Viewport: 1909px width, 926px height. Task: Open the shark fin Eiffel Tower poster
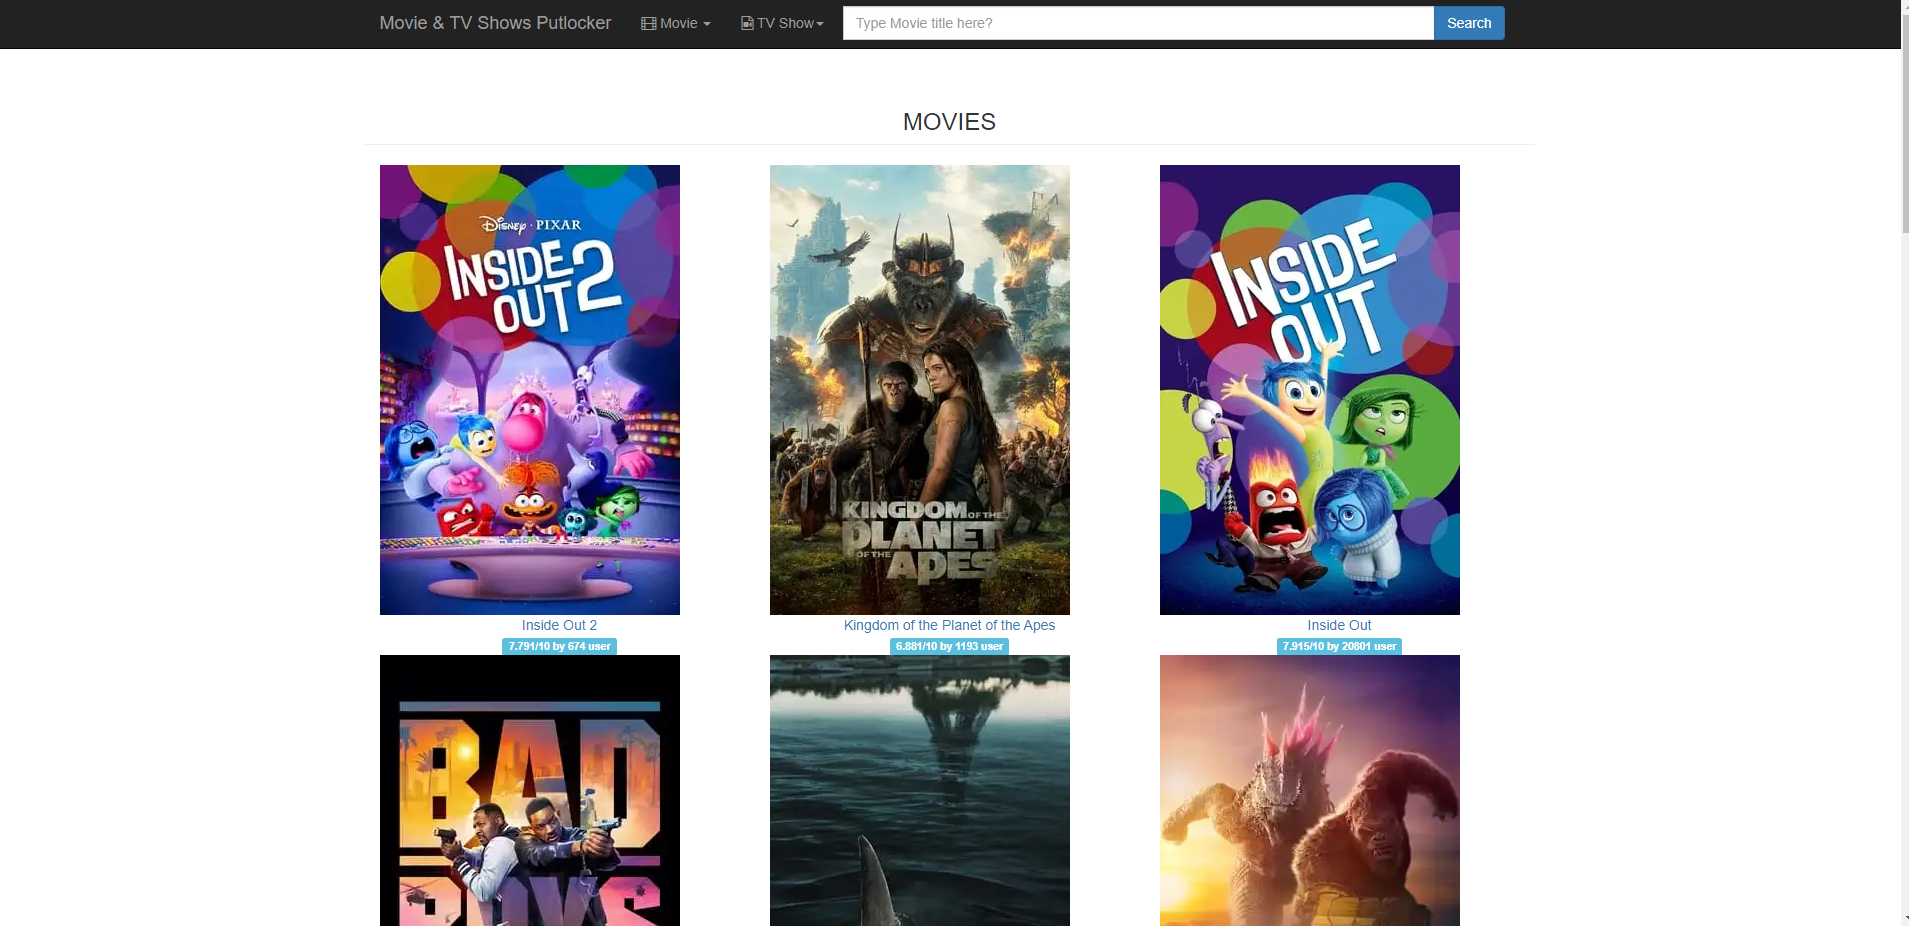[920, 790]
